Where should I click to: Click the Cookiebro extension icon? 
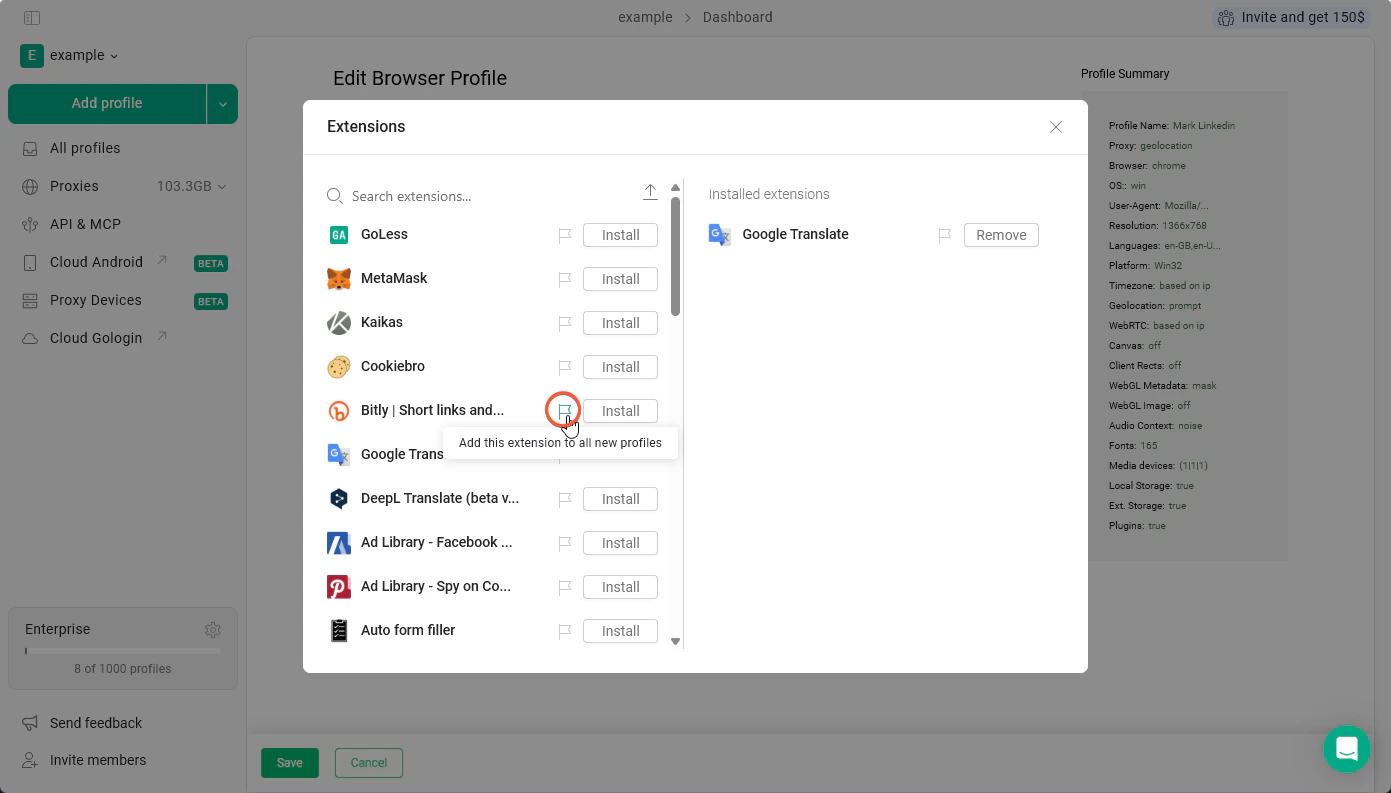pyautogui.click(x=339, y=366)
